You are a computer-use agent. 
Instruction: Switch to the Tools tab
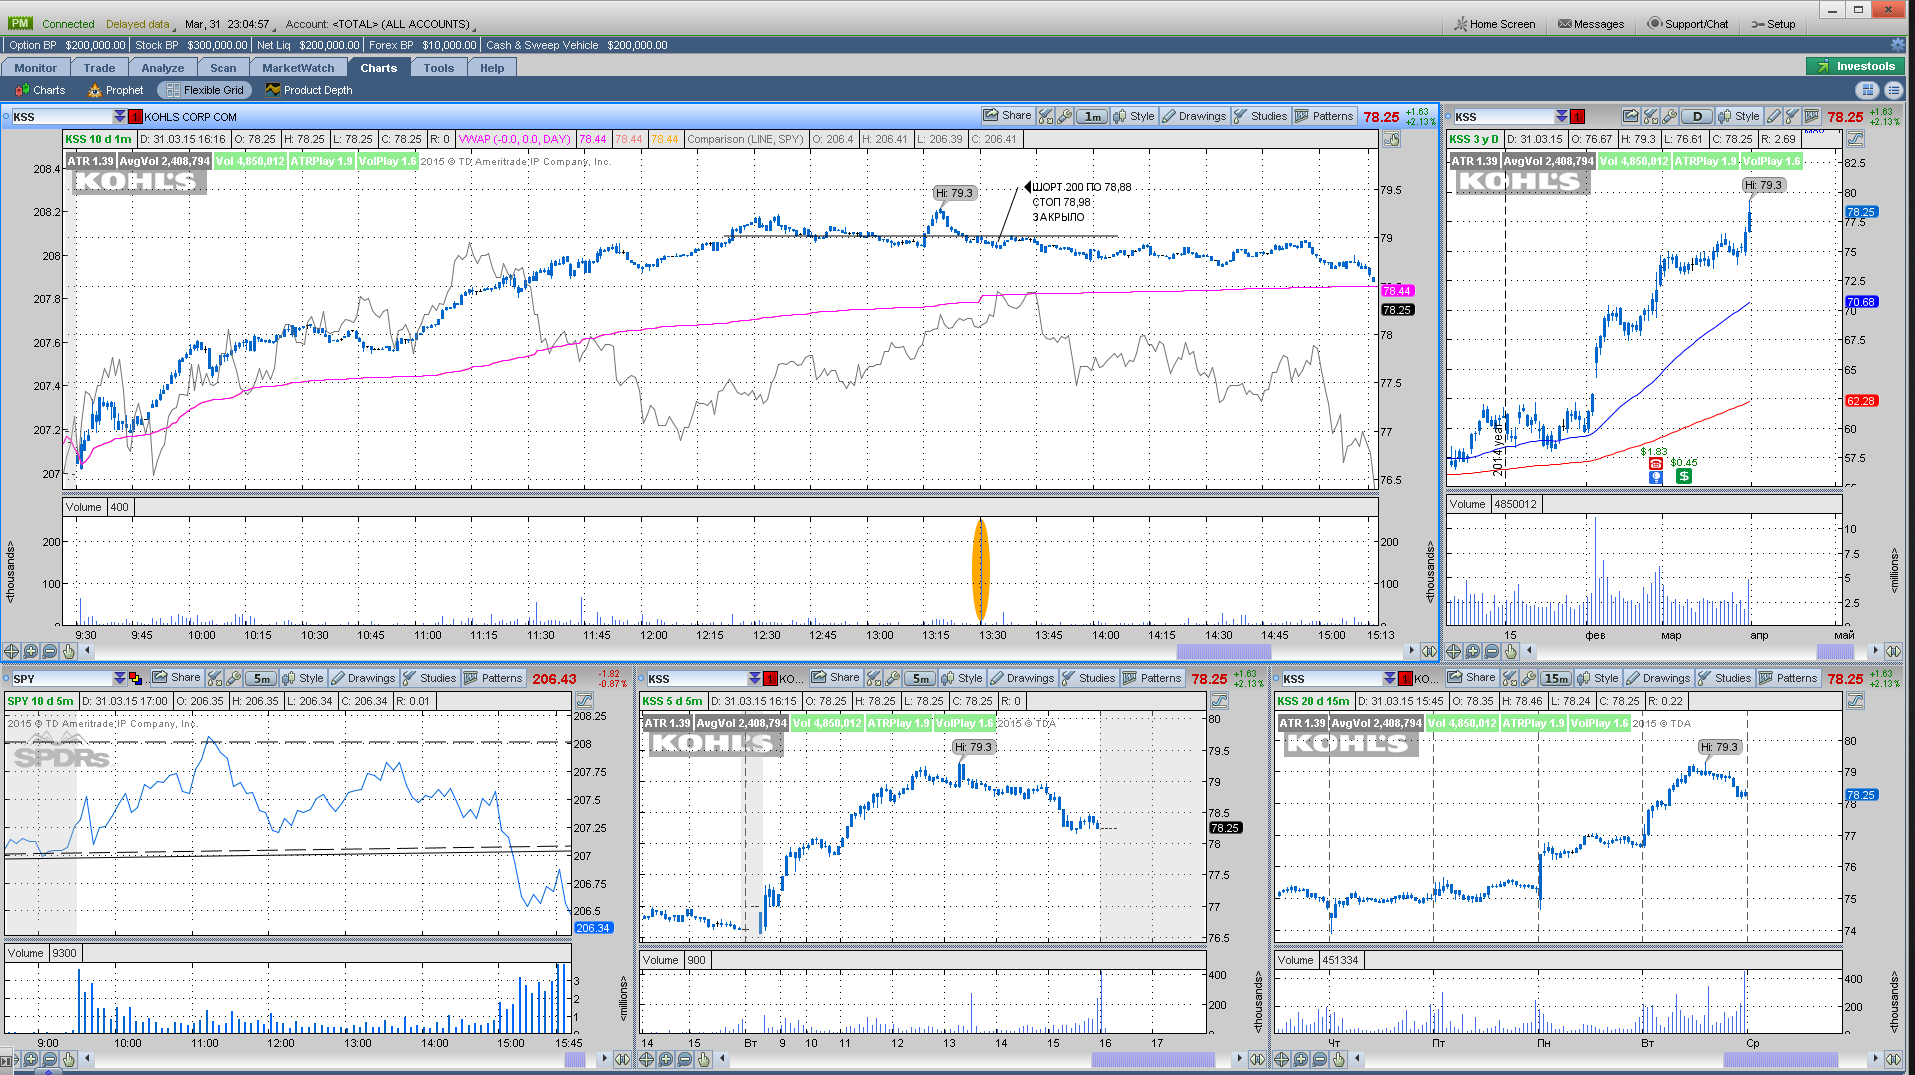pos(438,68)
